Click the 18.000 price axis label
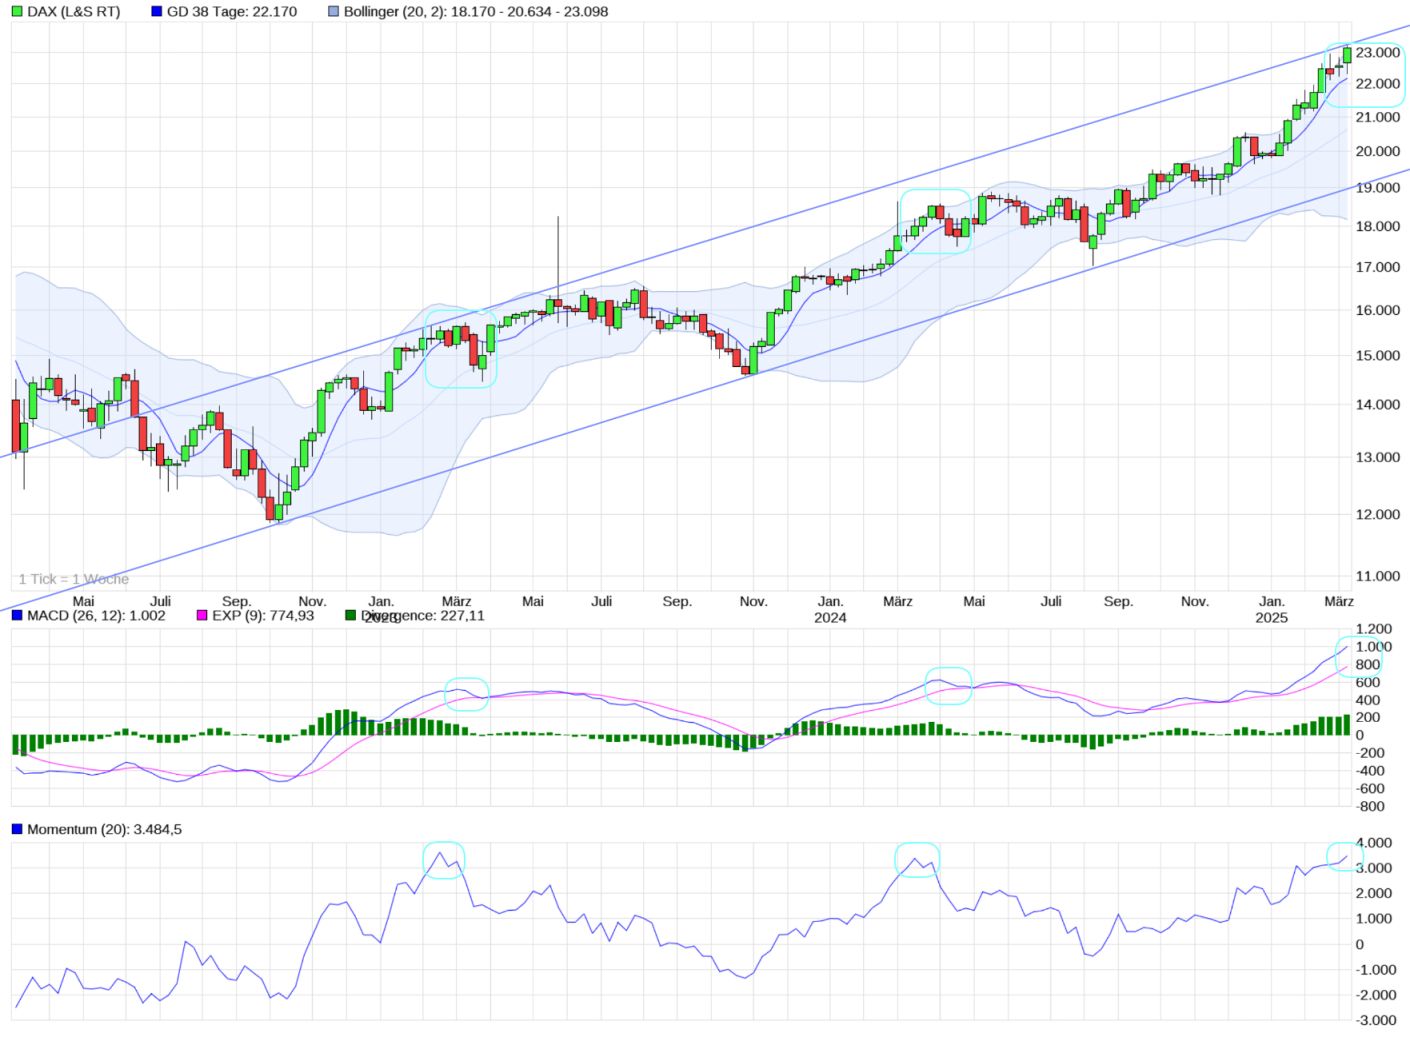1410x1045 pixels. (x=1378, y=226)
